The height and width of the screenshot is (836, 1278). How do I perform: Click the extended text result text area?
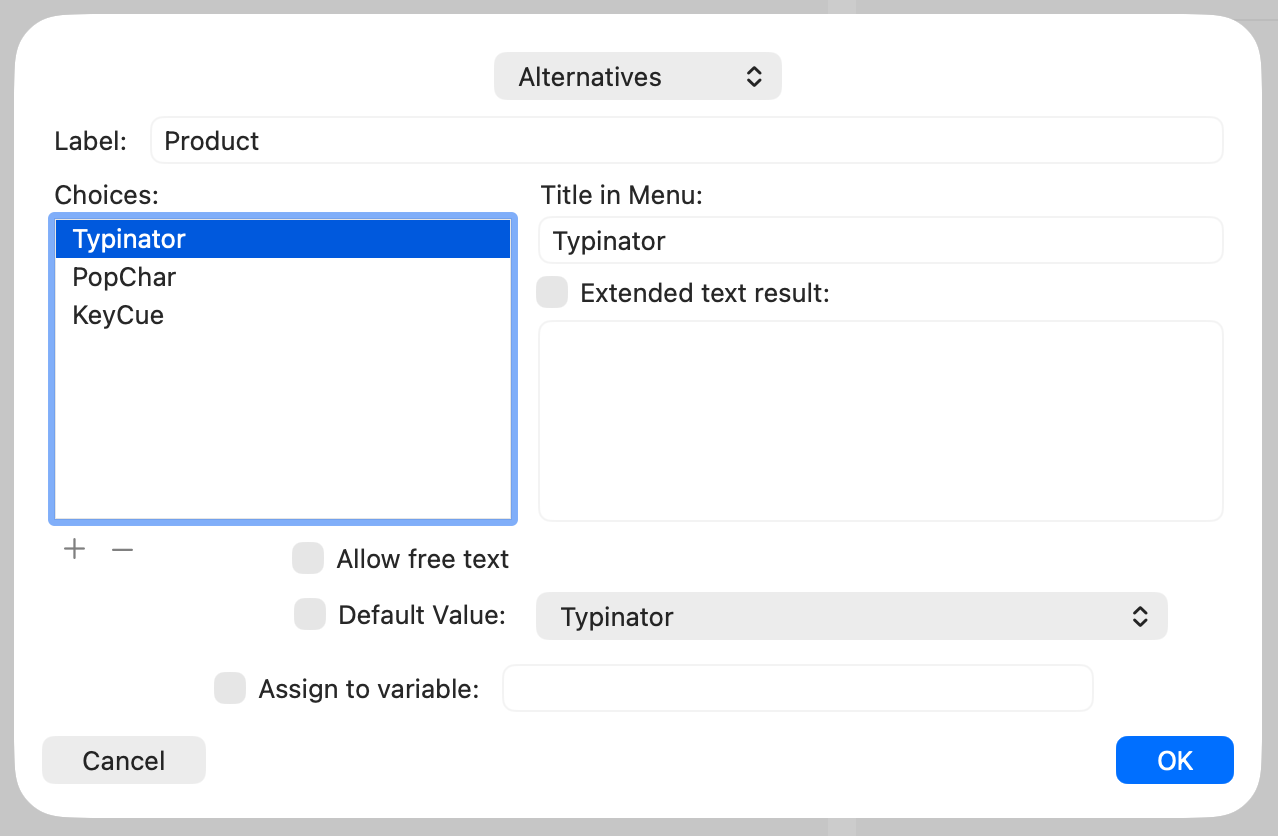[880, 420]
